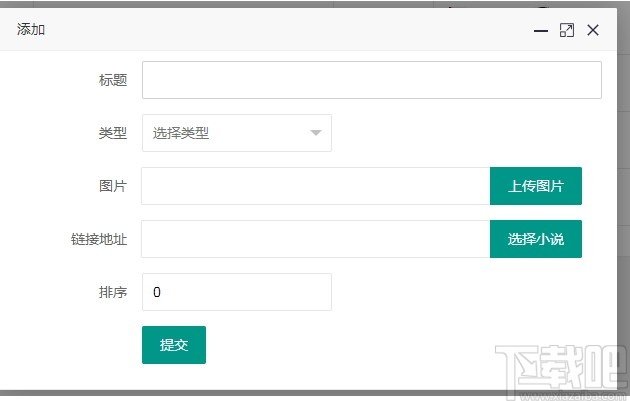Click the 链接地址 input field
Viewport: 630px width, 401px height.
pyautogui.click(x=316, y=239)
